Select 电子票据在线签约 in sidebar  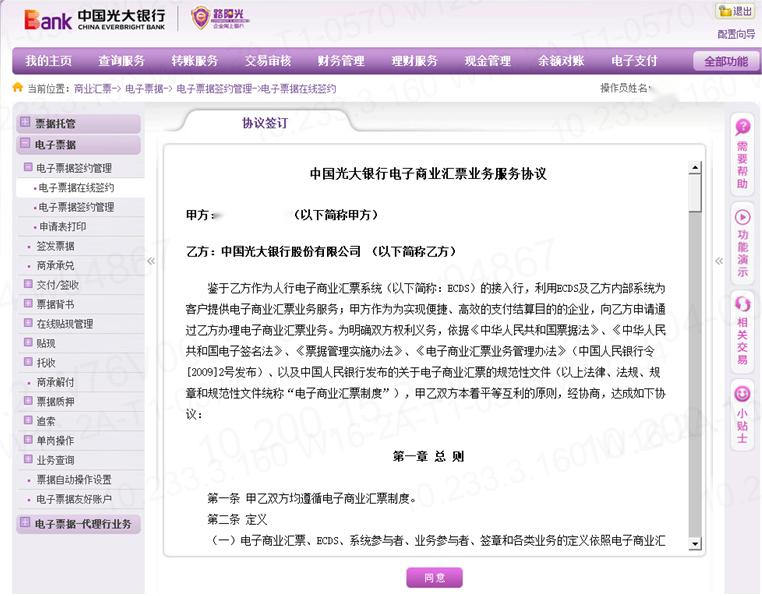(x=76, y=188)
